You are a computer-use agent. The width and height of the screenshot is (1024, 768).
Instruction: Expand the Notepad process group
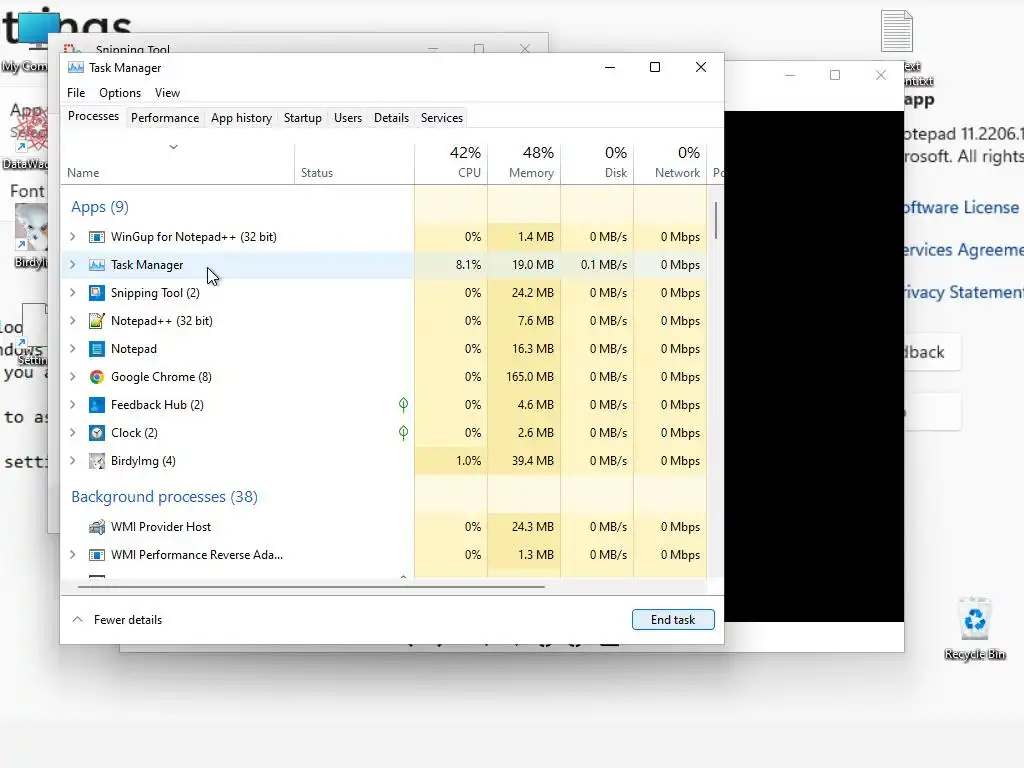(72, 349)
